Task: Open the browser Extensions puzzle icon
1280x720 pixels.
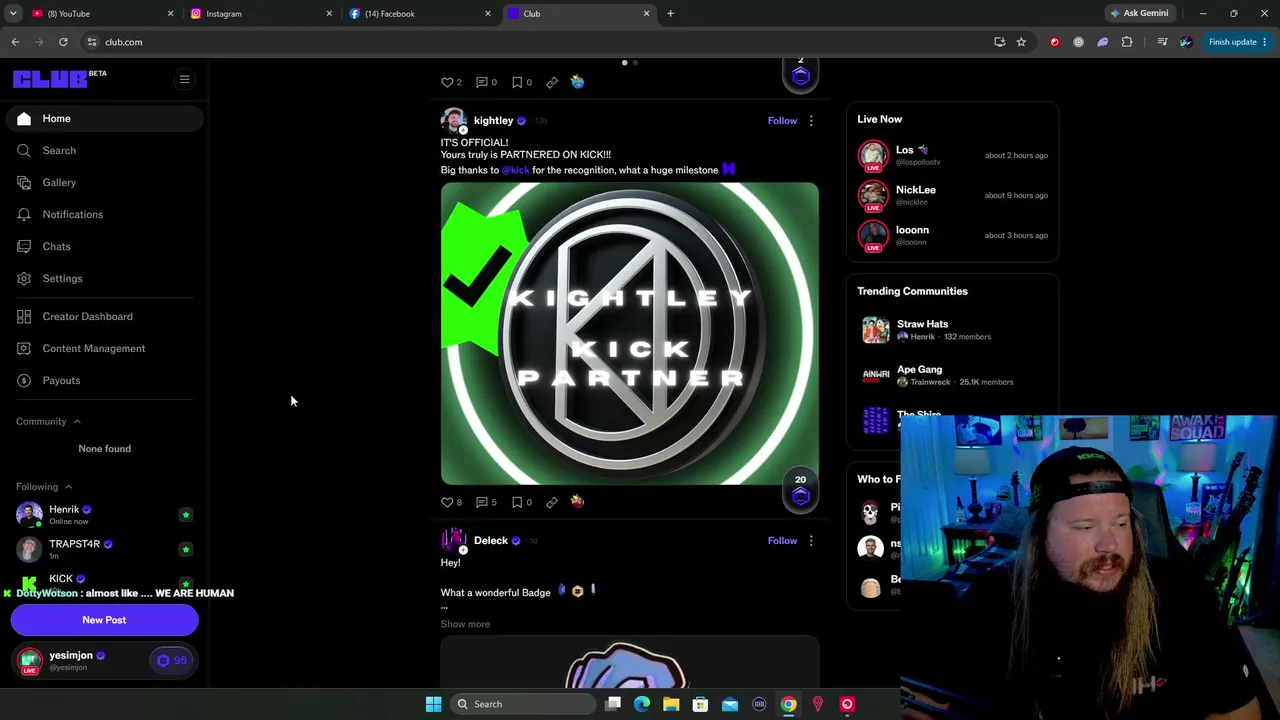Action: click(1127, 42)
